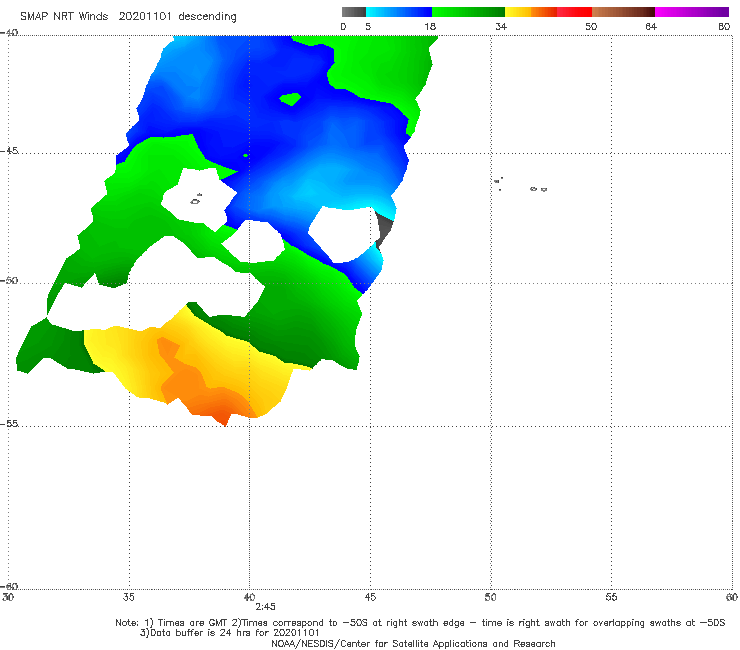Click the longitude axis label '60'
Screen dimensions: 740x650
click(x=732, y=597)
